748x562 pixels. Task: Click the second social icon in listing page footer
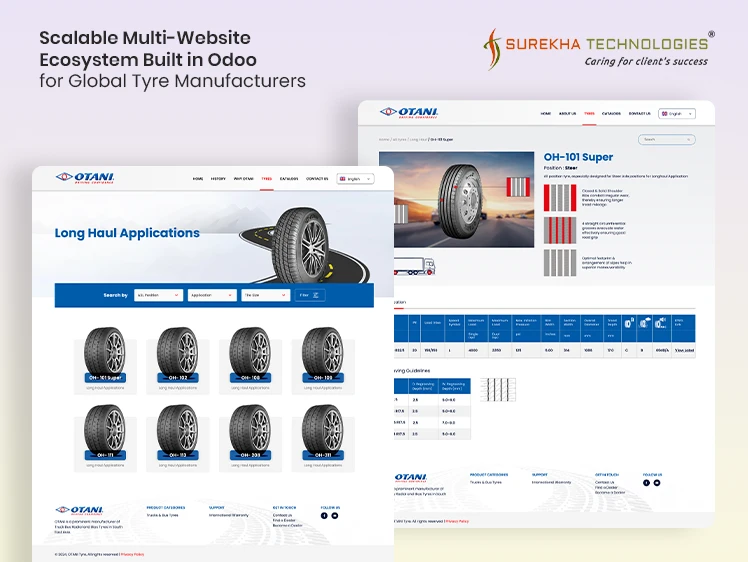point(335,516)
